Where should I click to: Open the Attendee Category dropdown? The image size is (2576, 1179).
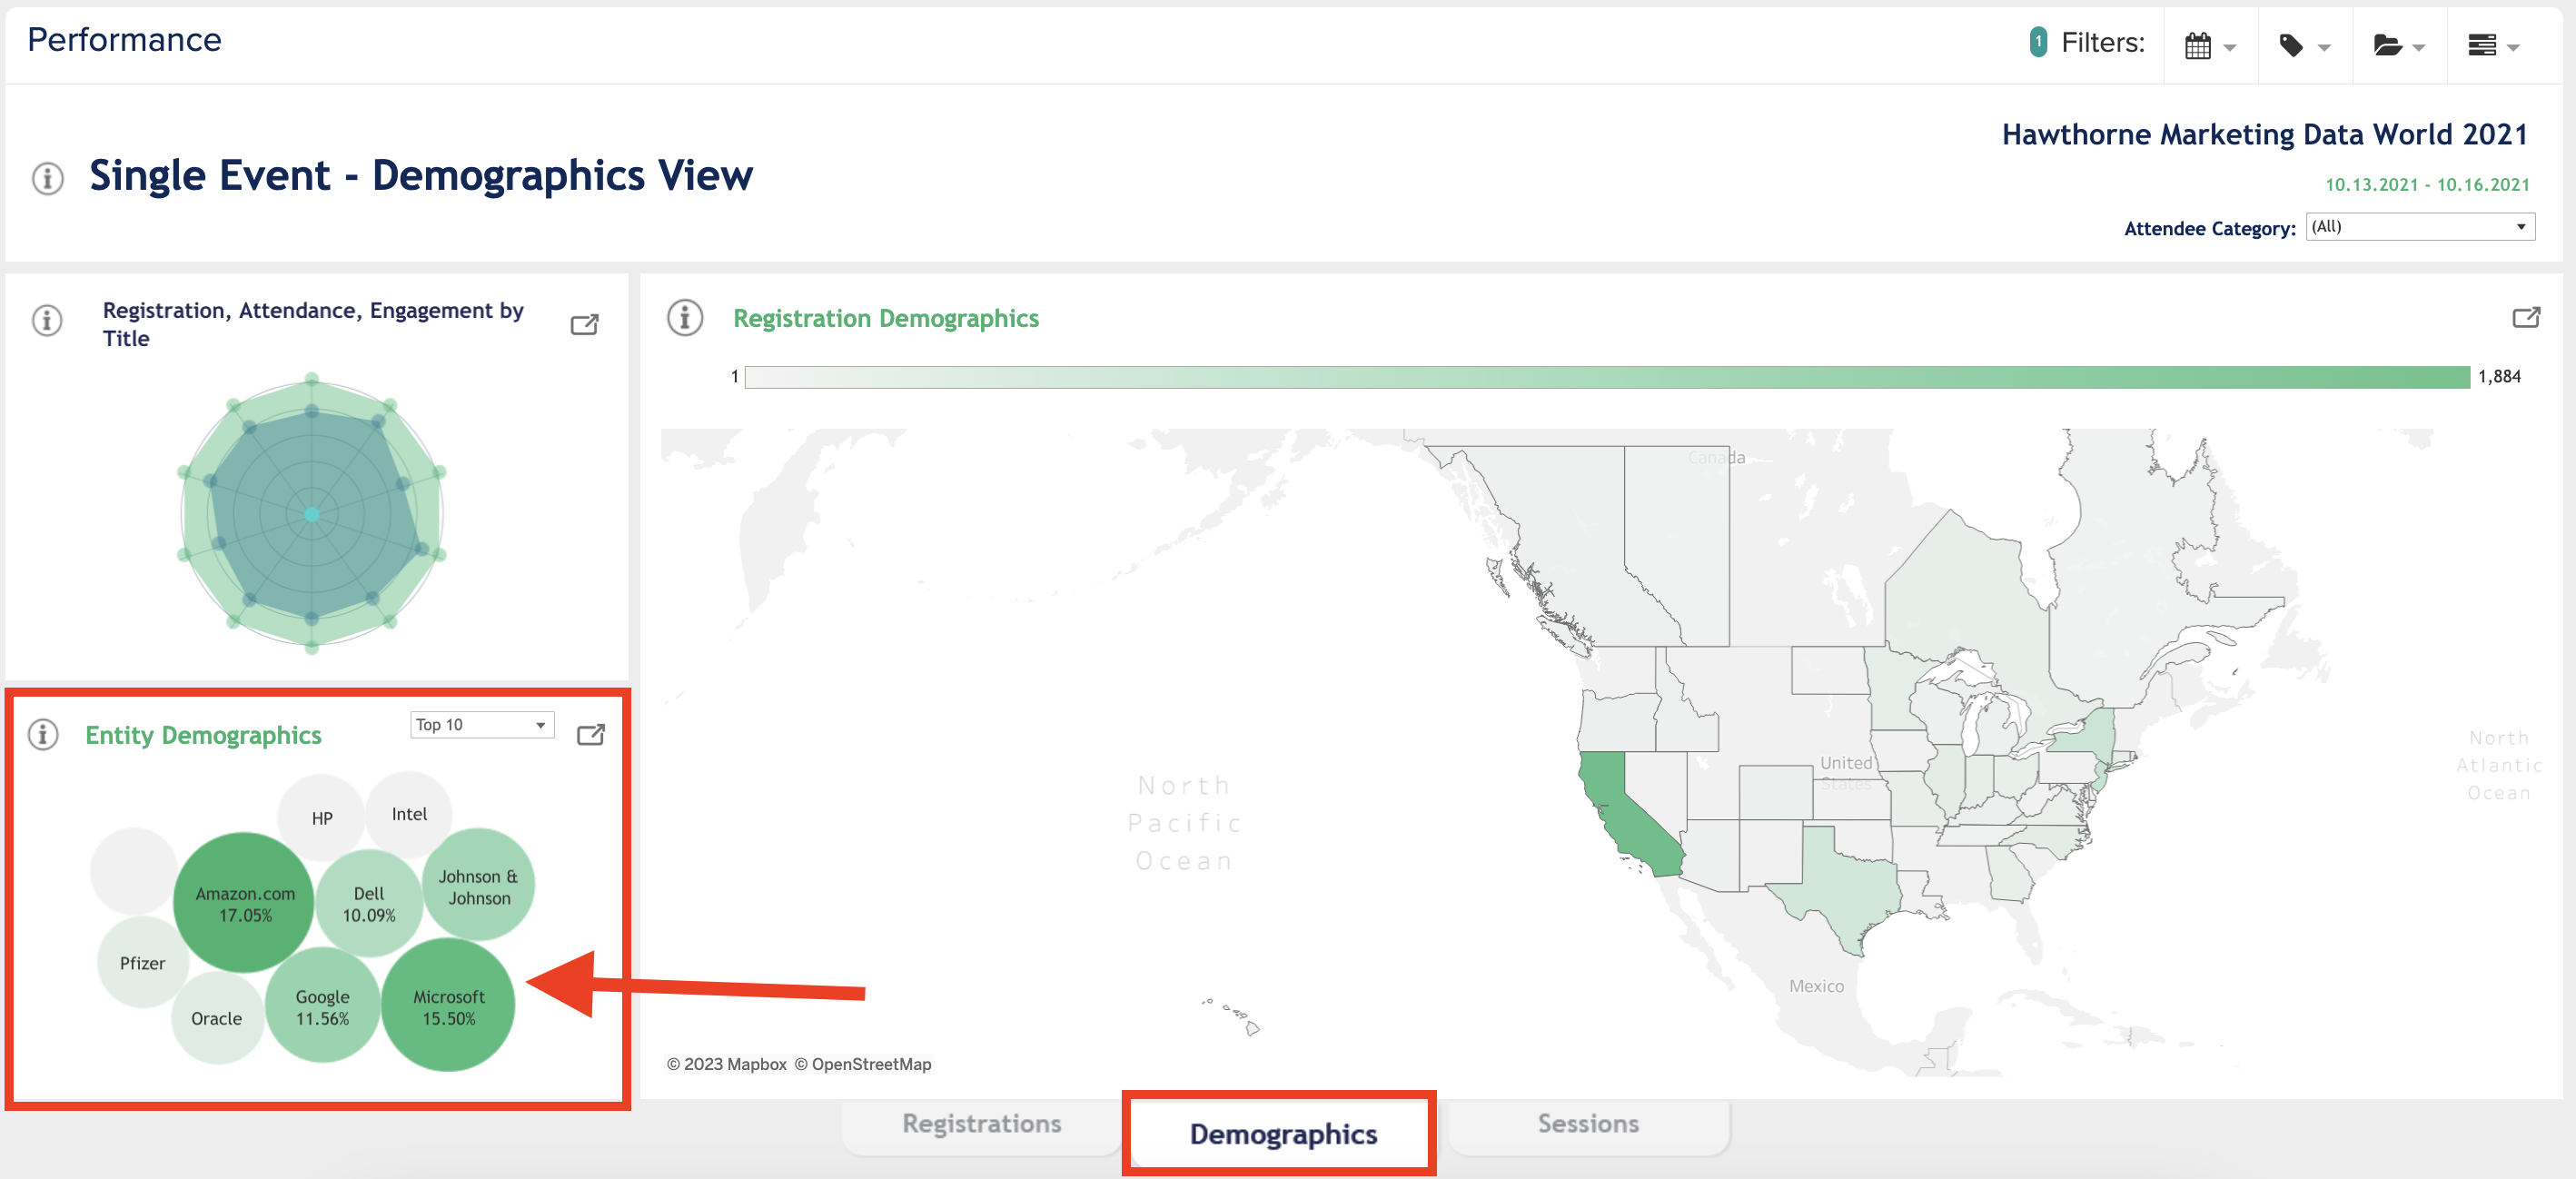tap(2420, 226)
